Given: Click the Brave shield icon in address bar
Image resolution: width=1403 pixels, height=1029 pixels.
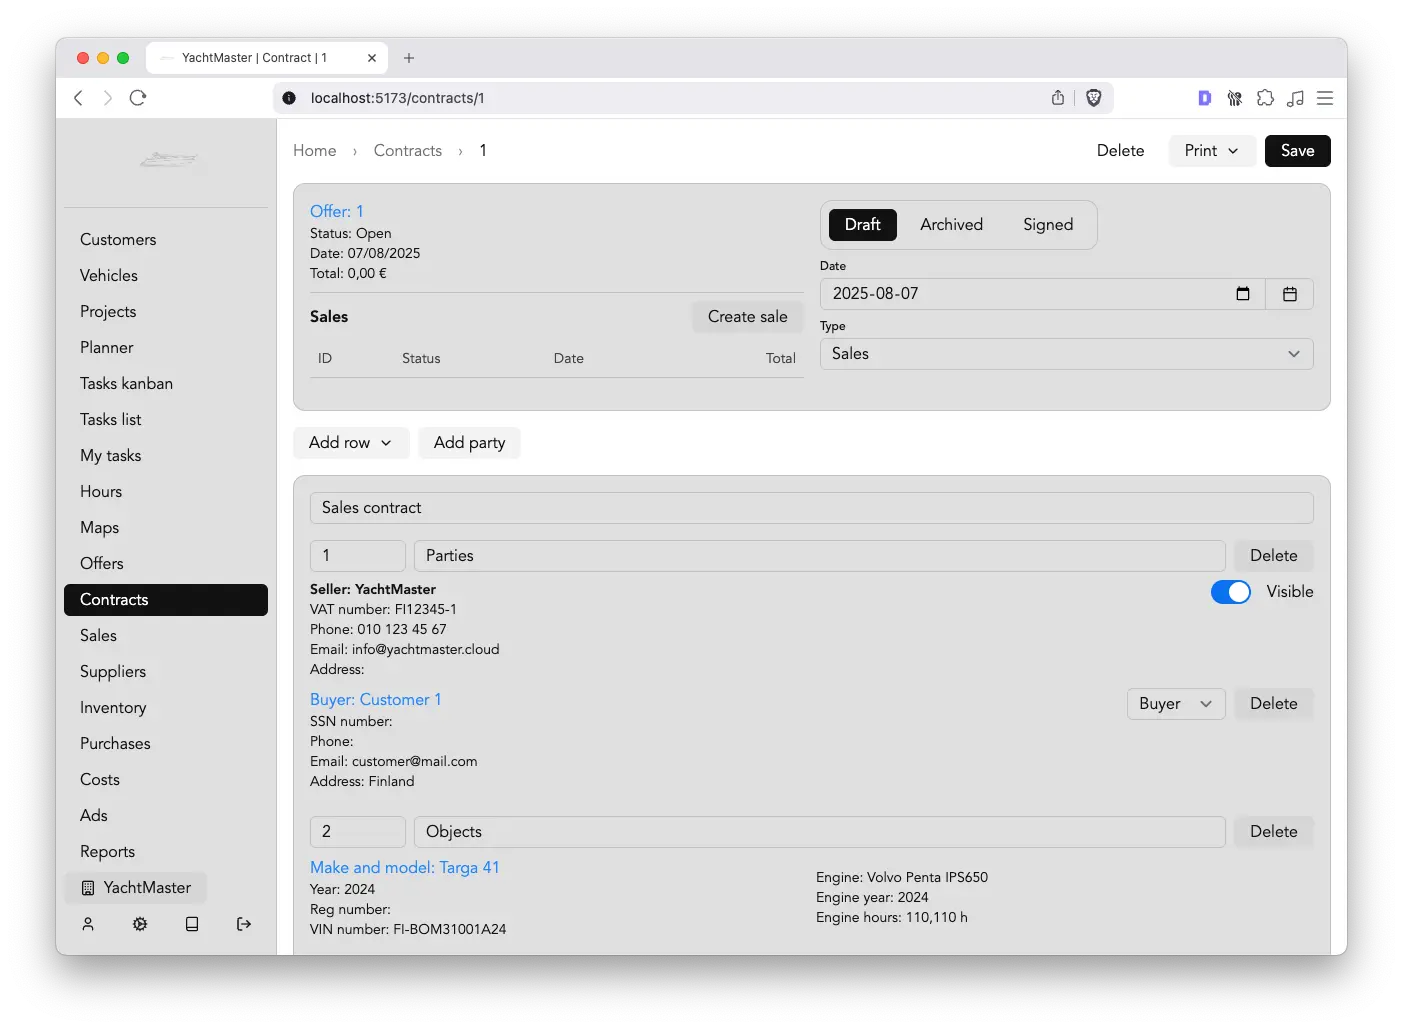Looking at the screenshot, I should coord(1093,98).
